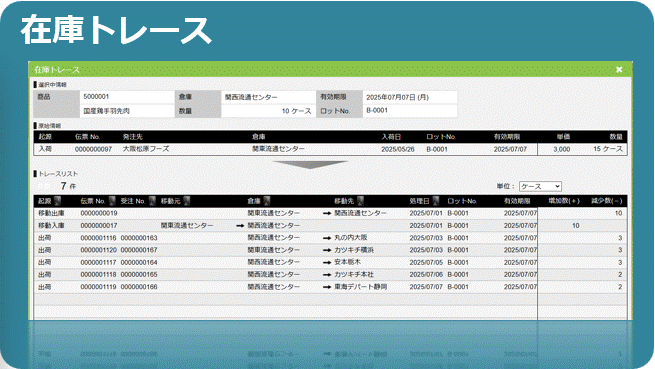Click order number 0000000163
Screen dimensions: 655x369
pos(139,238)
